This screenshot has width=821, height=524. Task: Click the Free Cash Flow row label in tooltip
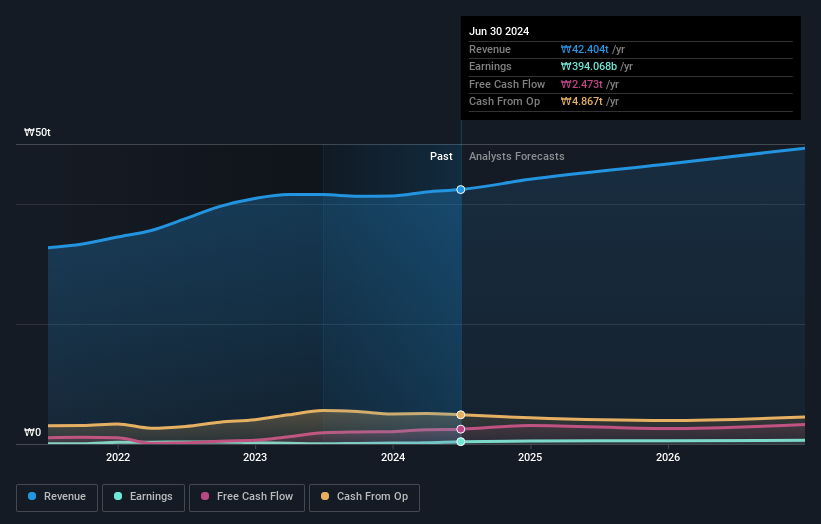pos(507,84)
